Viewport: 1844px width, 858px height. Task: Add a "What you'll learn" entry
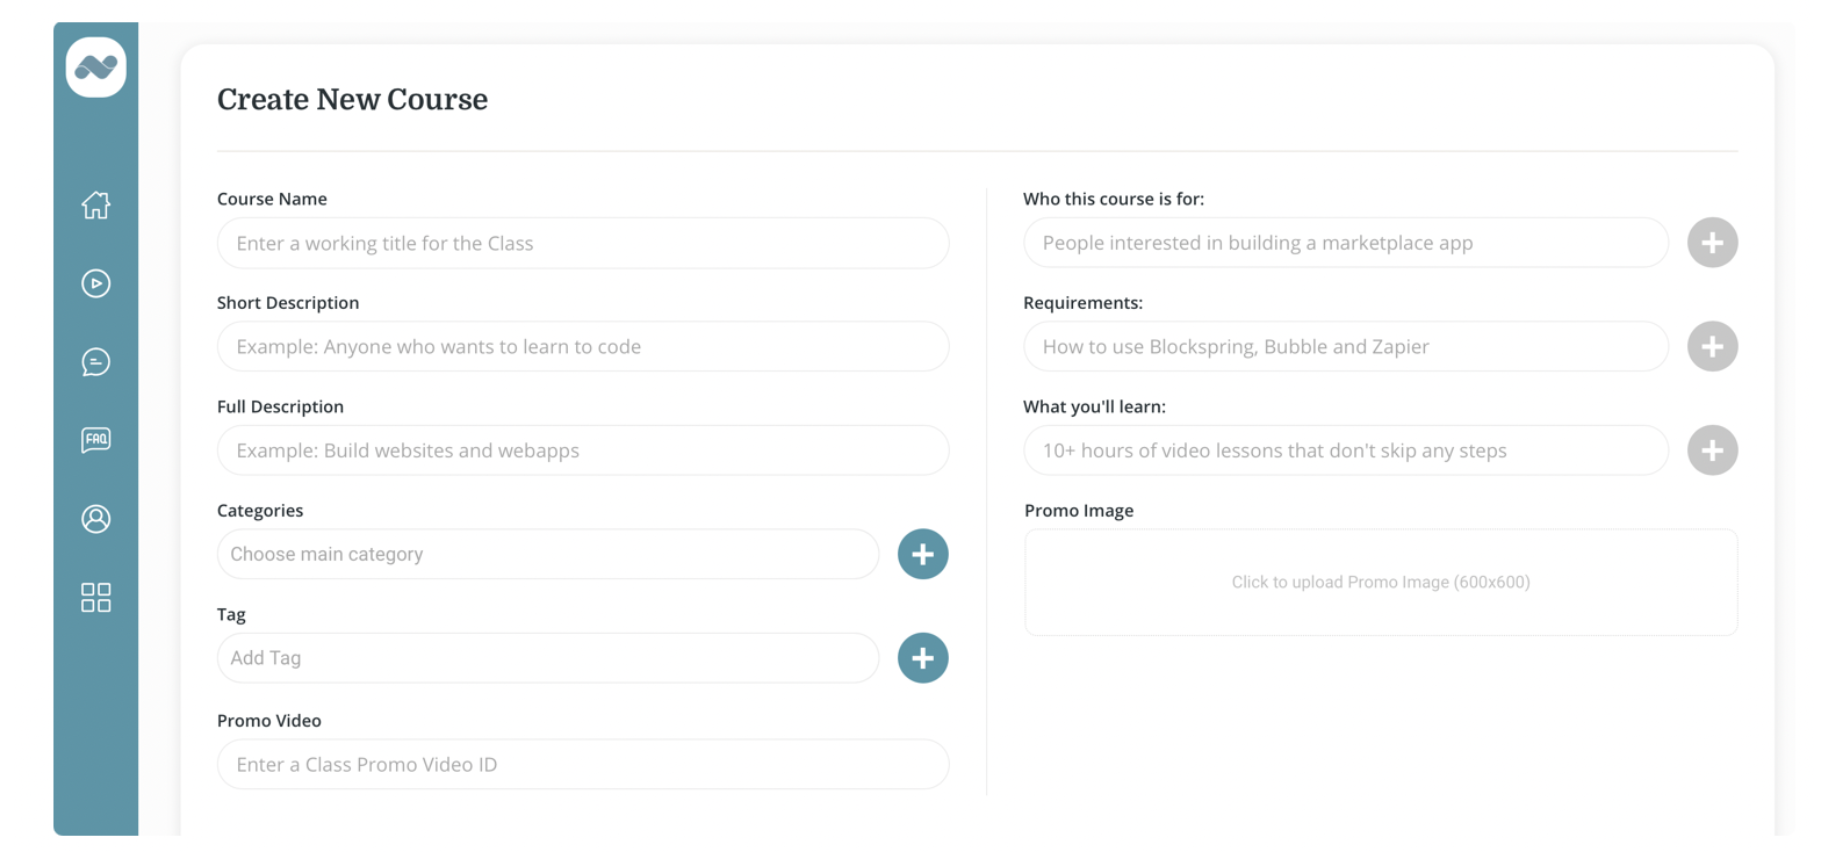1712,451
